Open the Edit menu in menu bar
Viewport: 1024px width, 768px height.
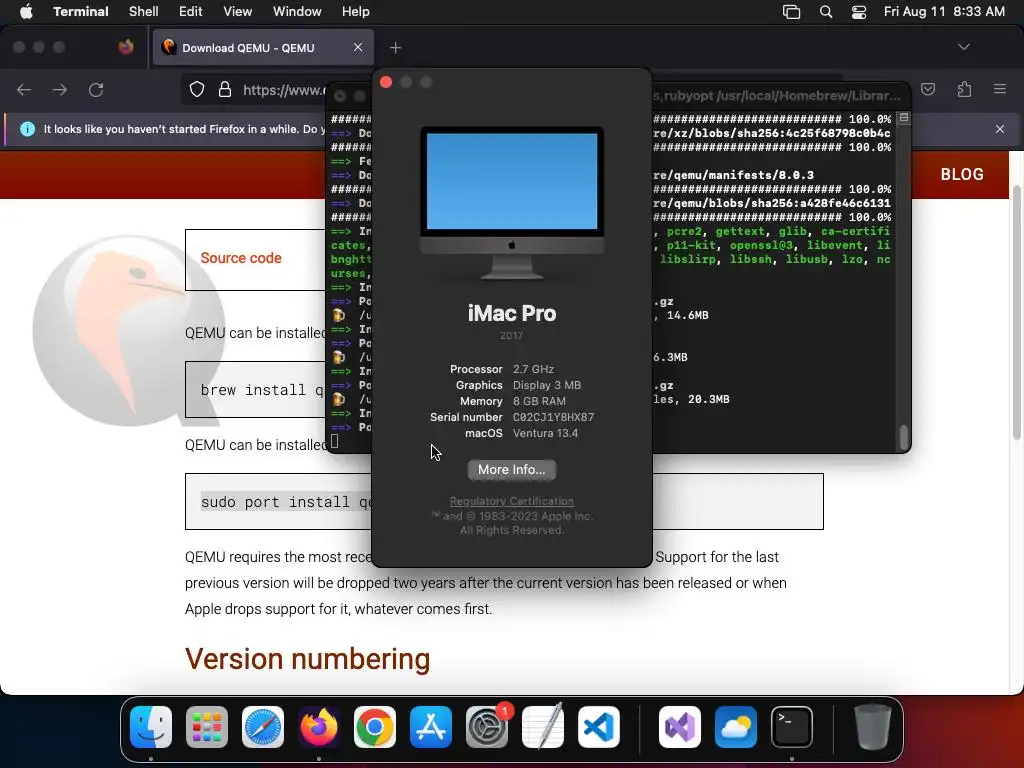(190, 11)
